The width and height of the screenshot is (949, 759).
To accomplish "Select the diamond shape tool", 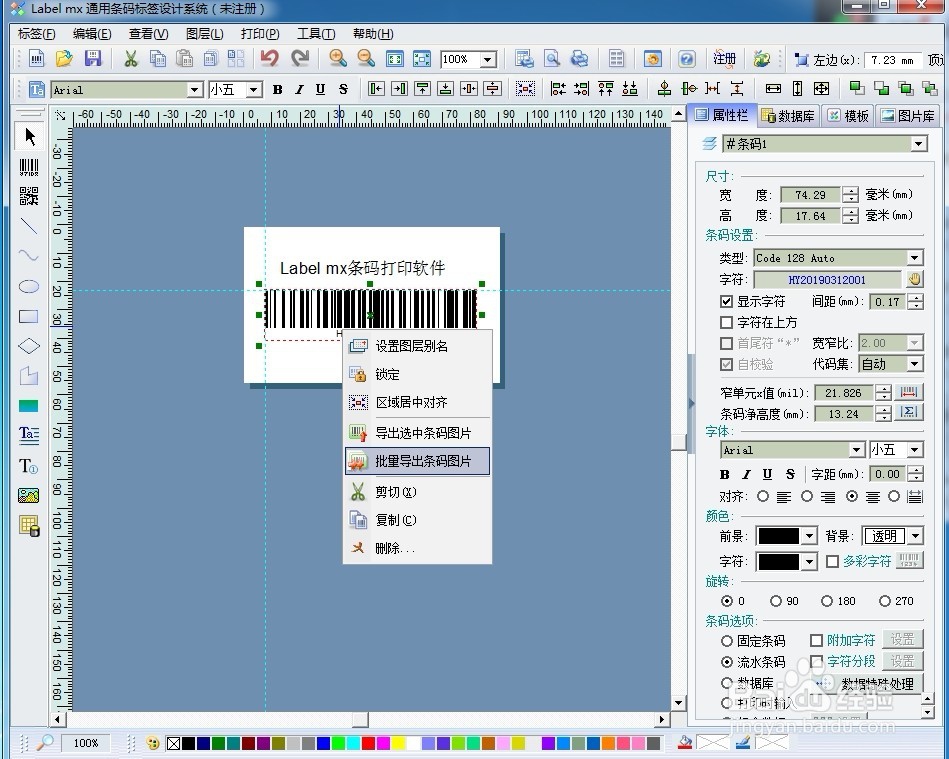I will click(28, 346).
